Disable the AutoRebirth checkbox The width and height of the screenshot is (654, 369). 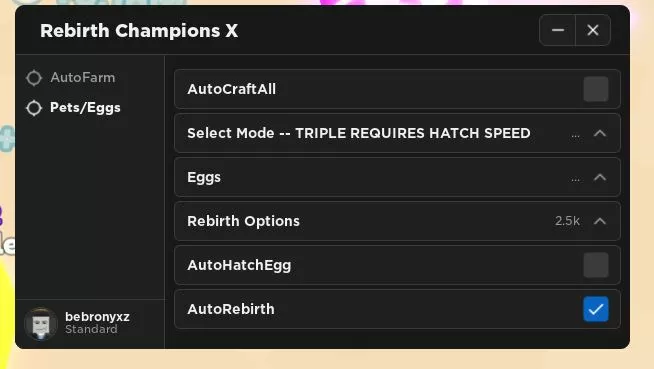tap(596, 309)
